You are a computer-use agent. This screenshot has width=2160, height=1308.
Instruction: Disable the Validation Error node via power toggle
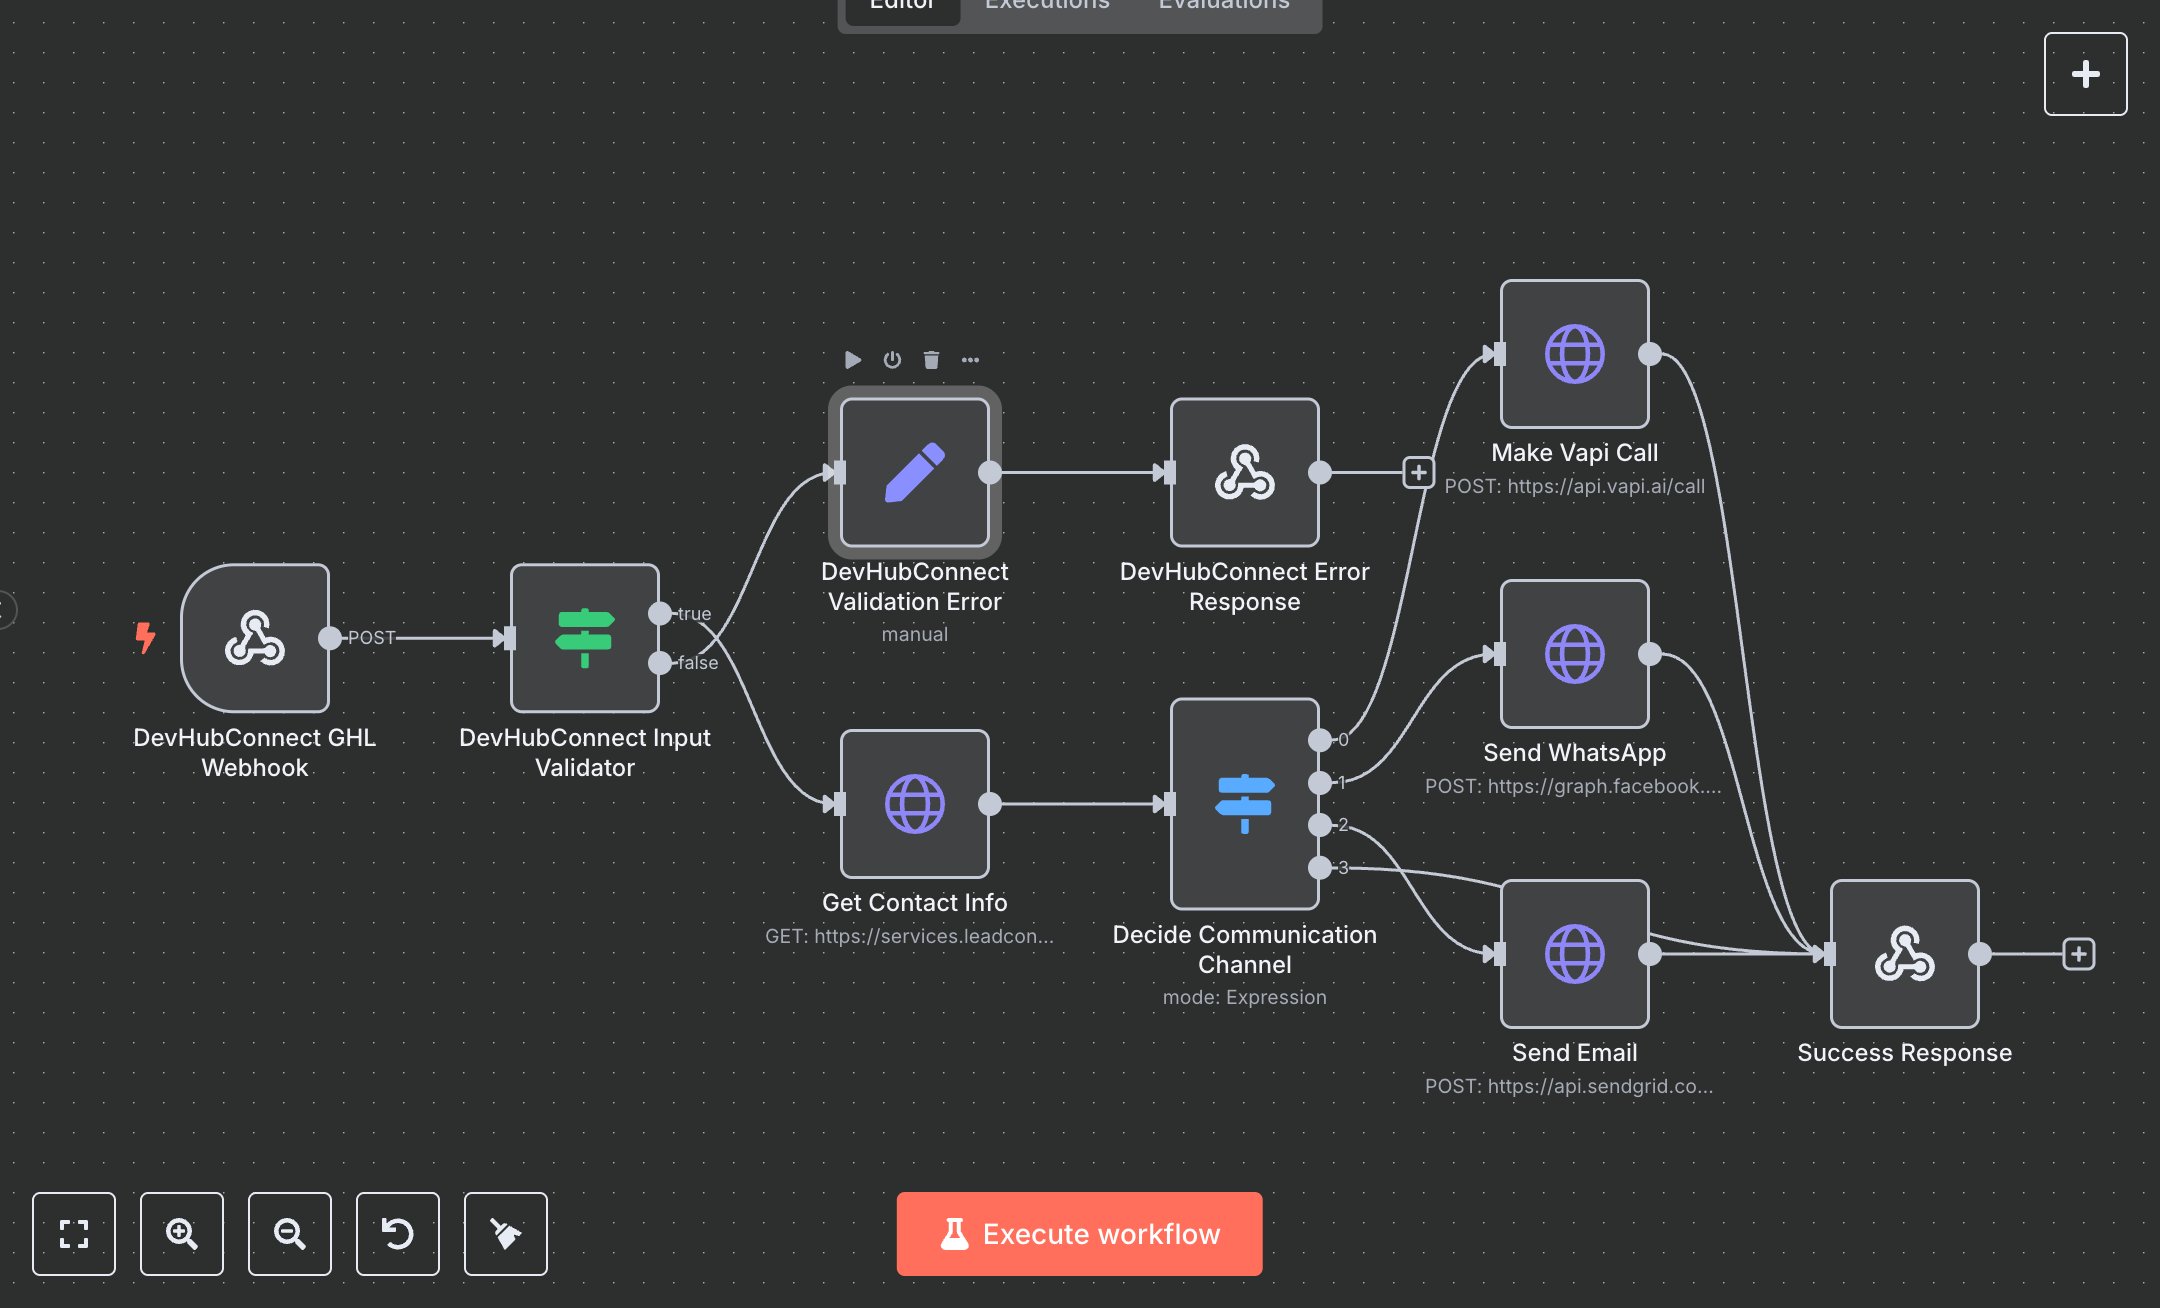[892, 360]
